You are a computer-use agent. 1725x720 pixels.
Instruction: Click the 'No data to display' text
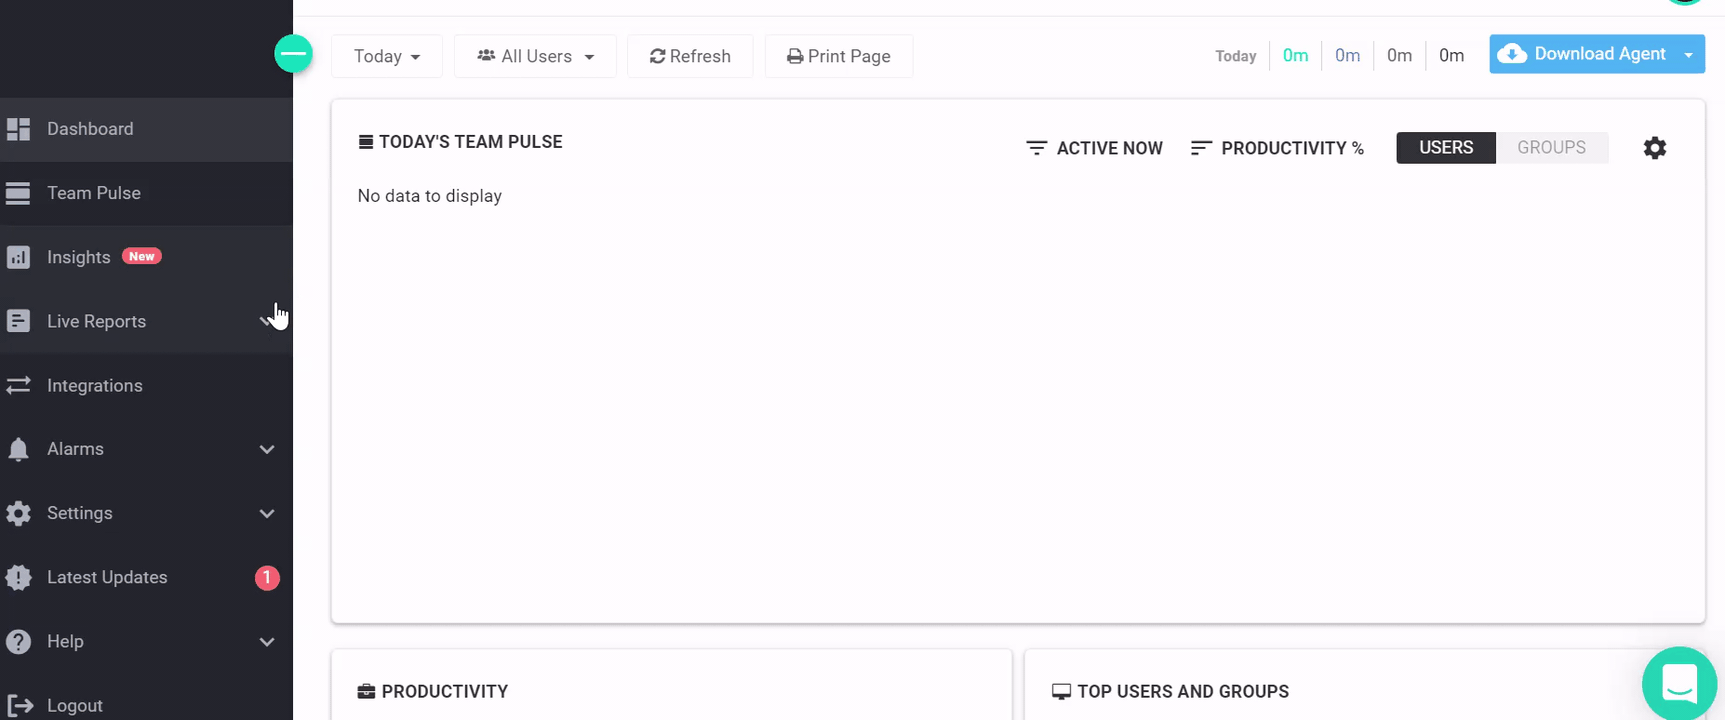point(430,196)
